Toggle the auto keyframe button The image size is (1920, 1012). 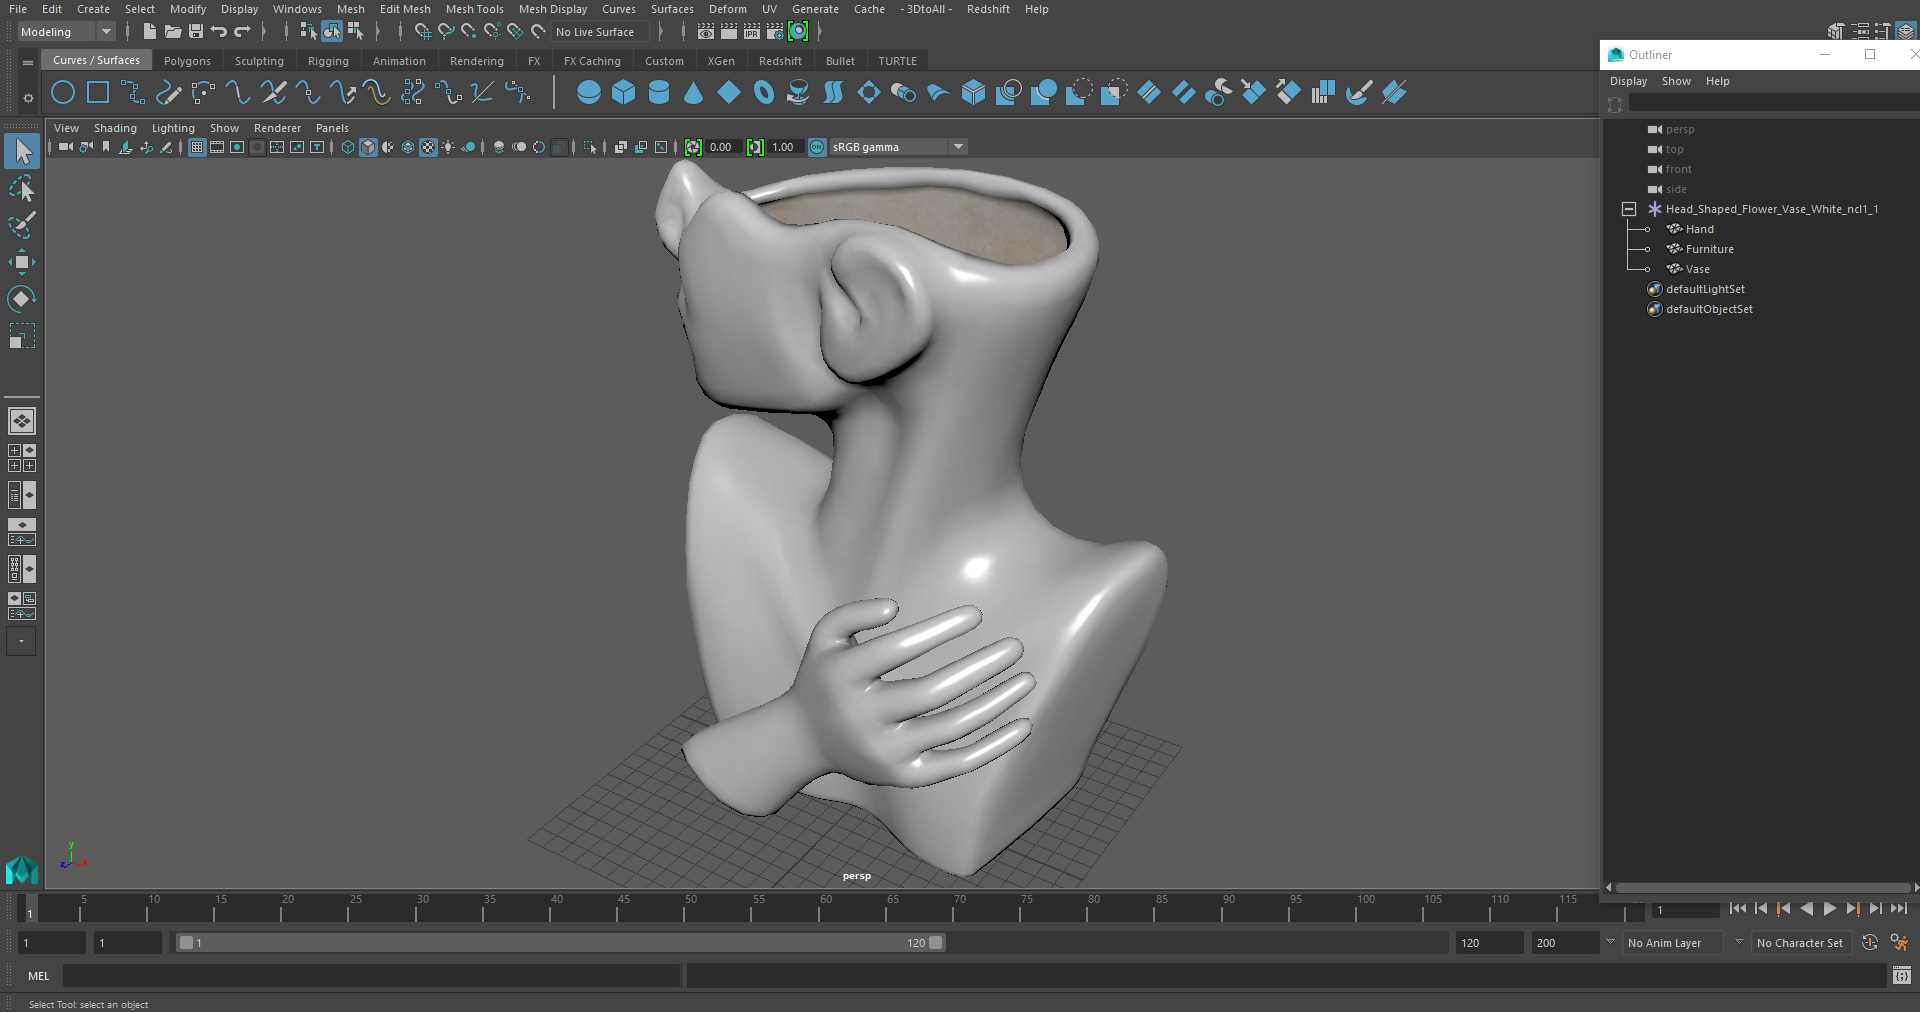click(1869, 943)
